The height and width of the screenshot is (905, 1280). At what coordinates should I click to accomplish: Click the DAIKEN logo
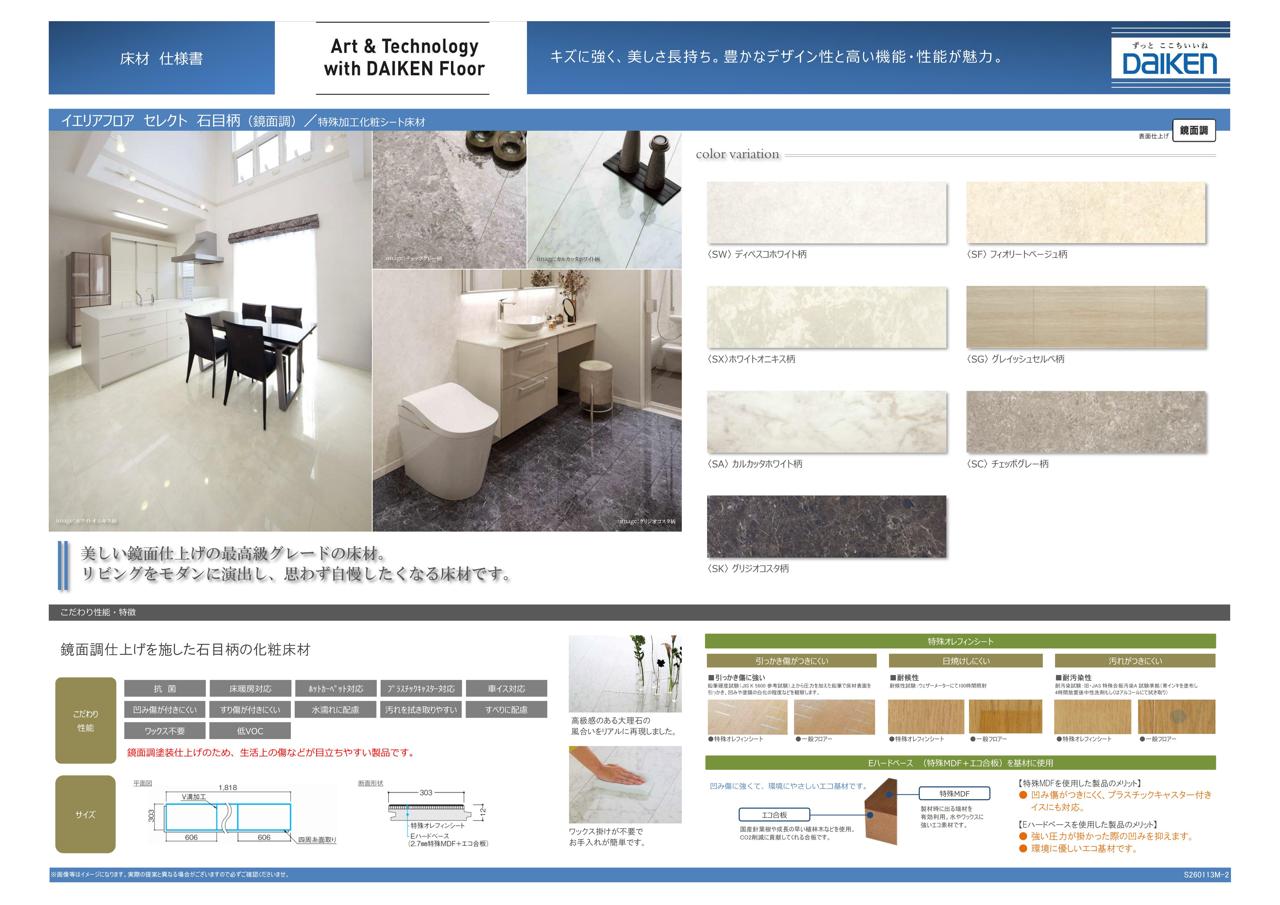[x=1169, y=59]
